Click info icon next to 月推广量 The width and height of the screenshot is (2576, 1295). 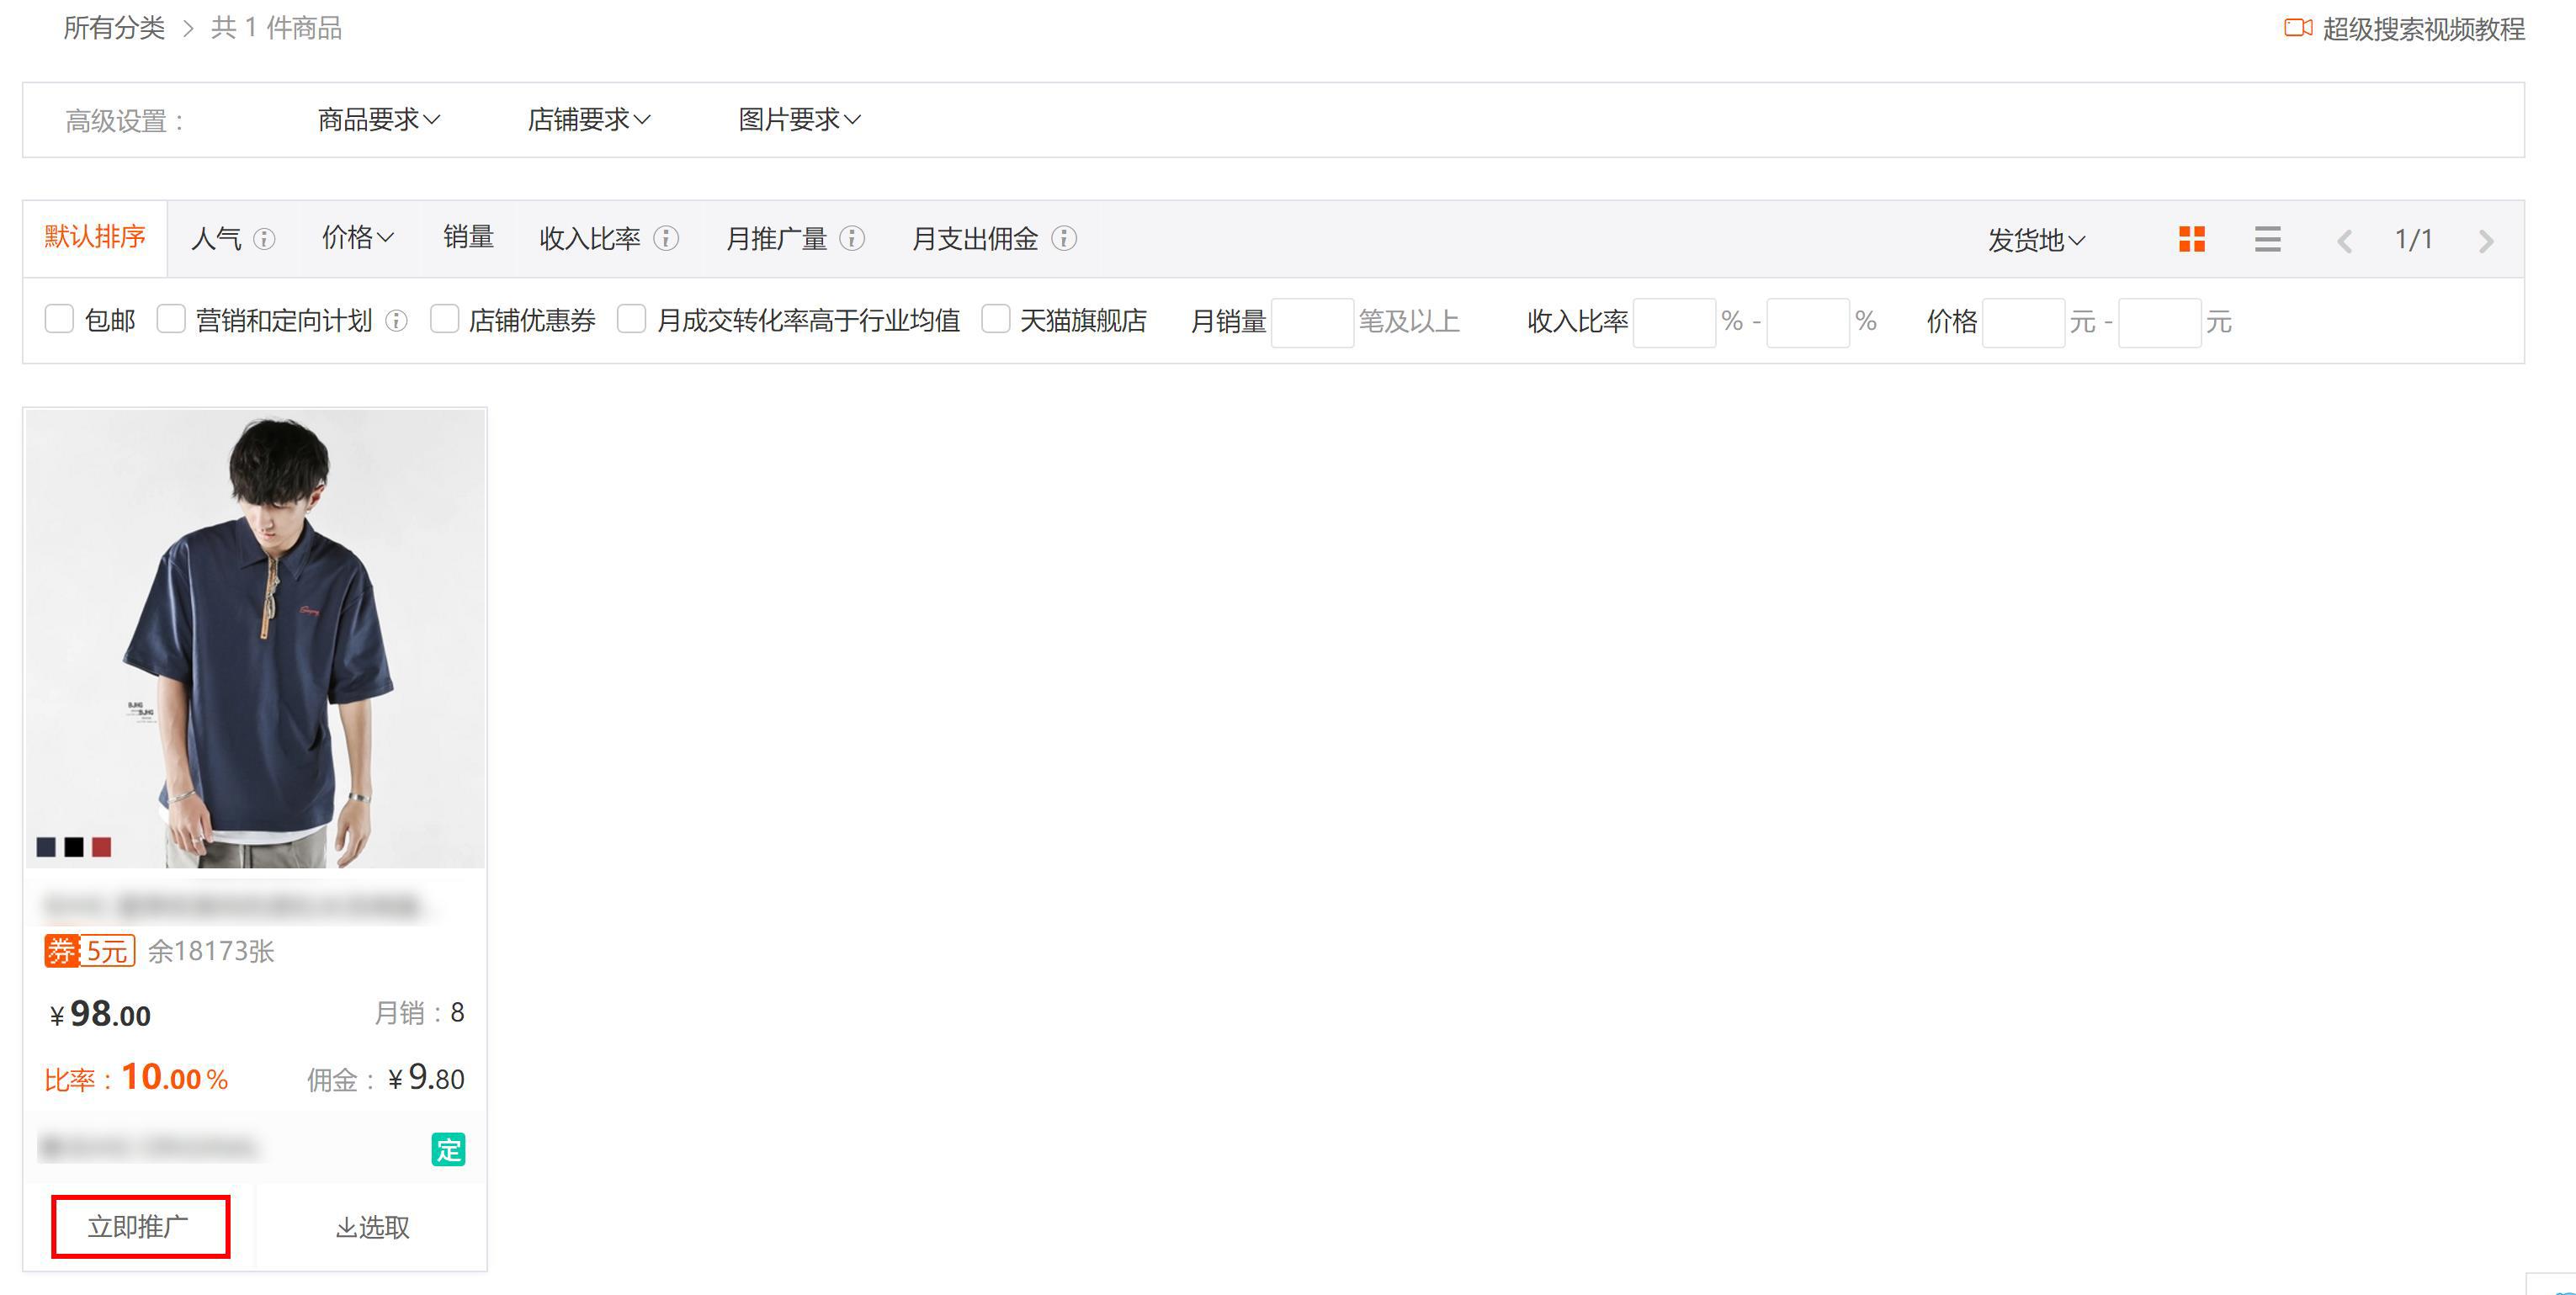click(x=852, y=238)
